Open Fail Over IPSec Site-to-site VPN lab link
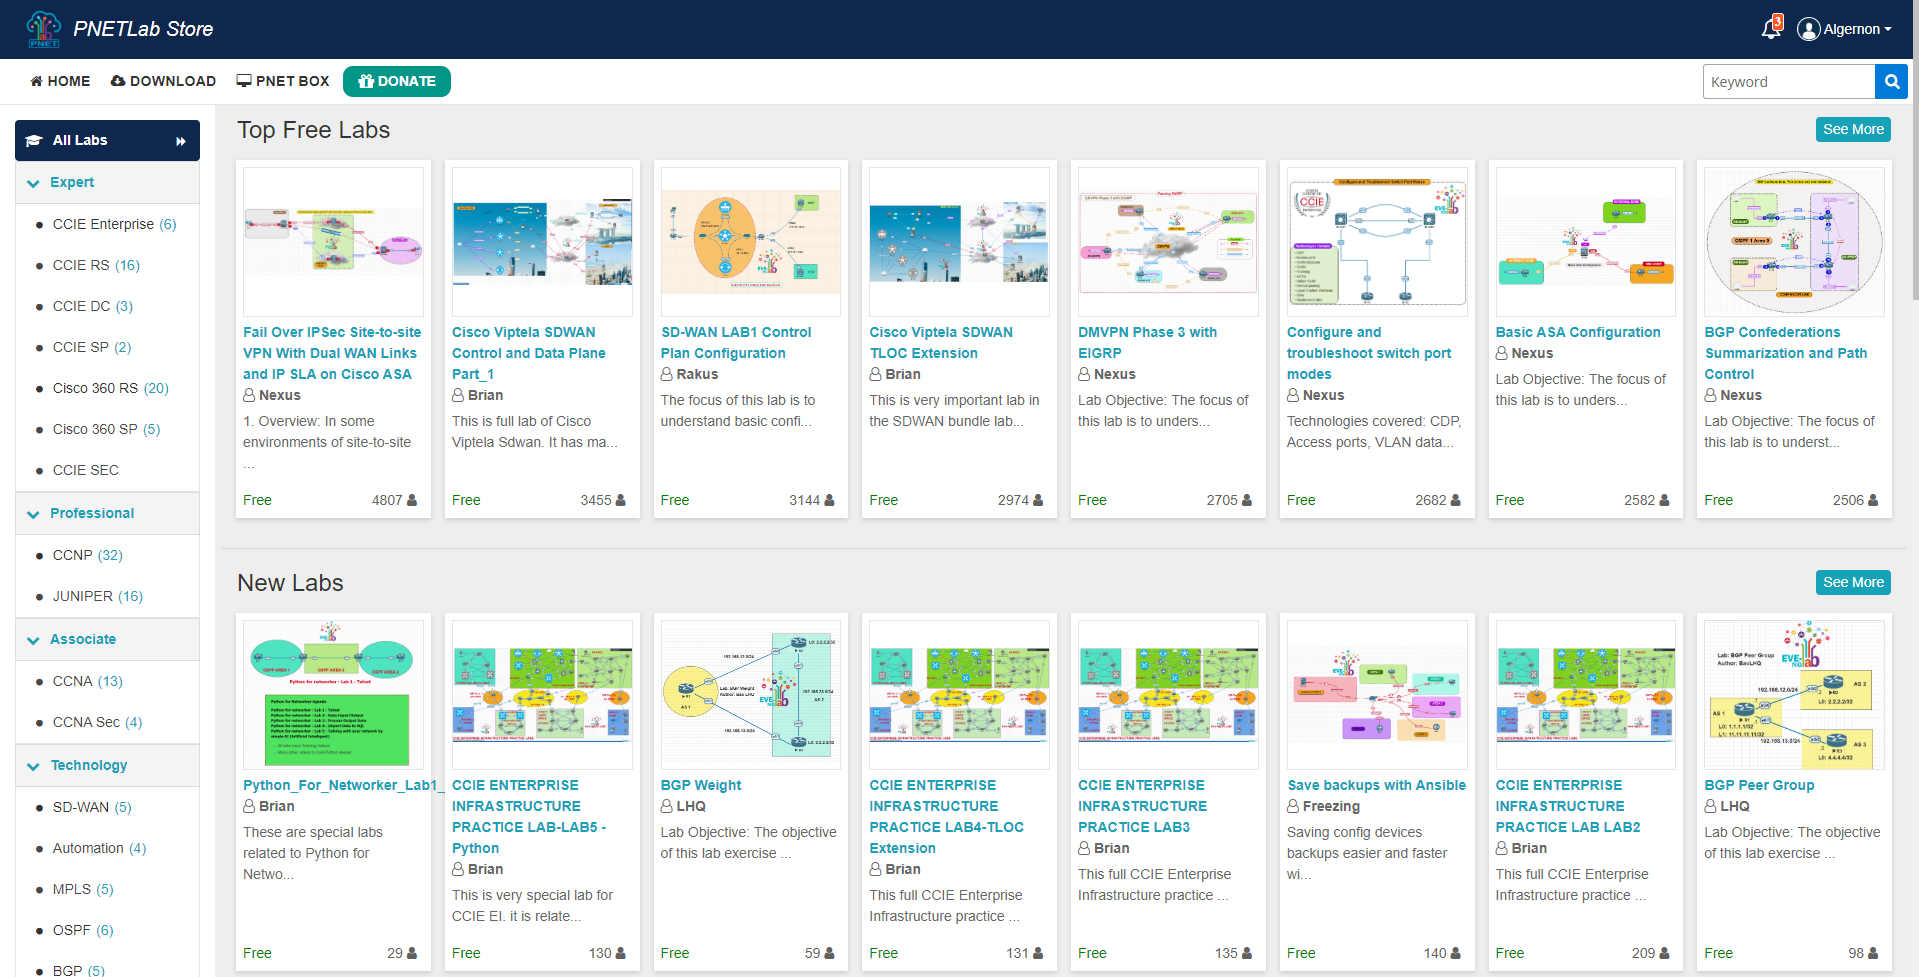Viewport: 1919px width, 977px height. click(332, 353)
